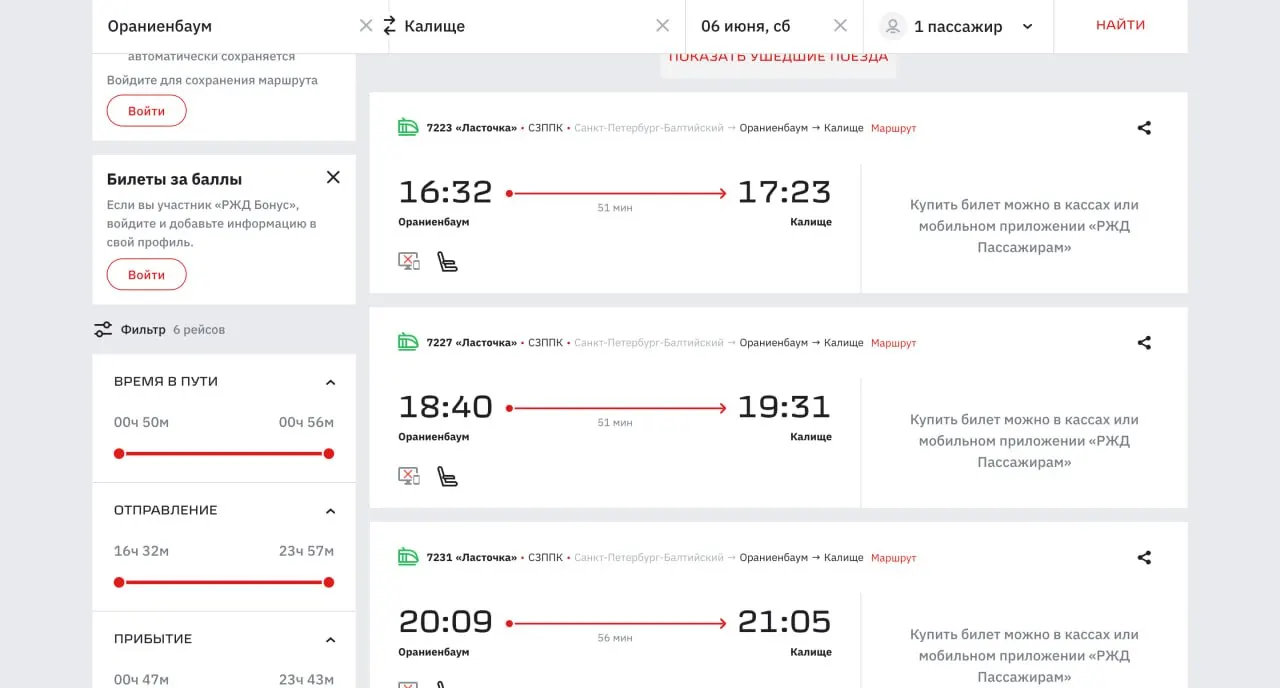Show departed trains link

tap(778, 57)
